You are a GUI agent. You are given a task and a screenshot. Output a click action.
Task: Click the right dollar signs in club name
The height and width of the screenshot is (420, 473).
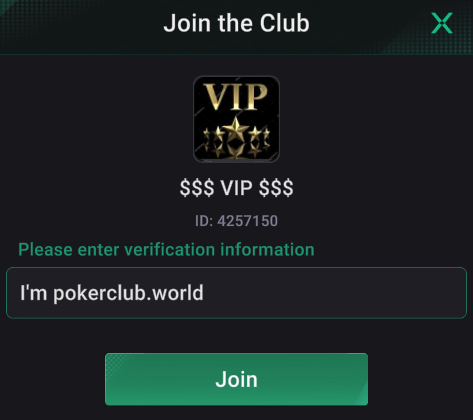click(276, 188)
